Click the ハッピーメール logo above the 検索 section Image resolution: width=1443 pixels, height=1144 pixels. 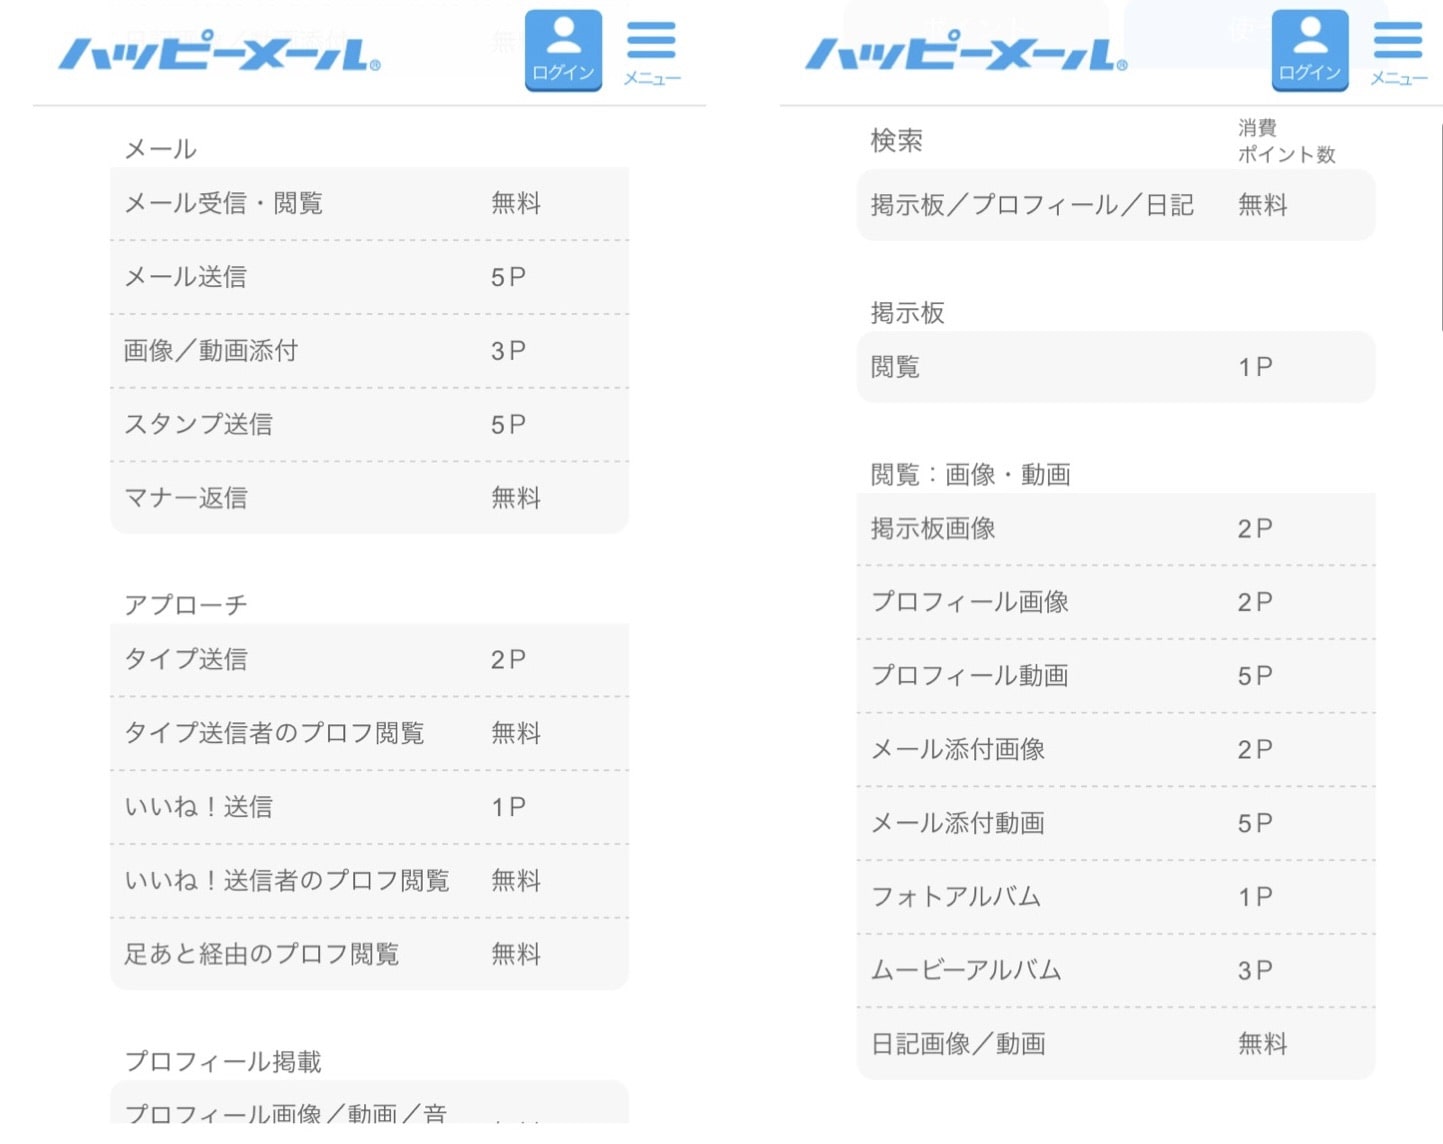pyautogui.click(x=966, y=54)
